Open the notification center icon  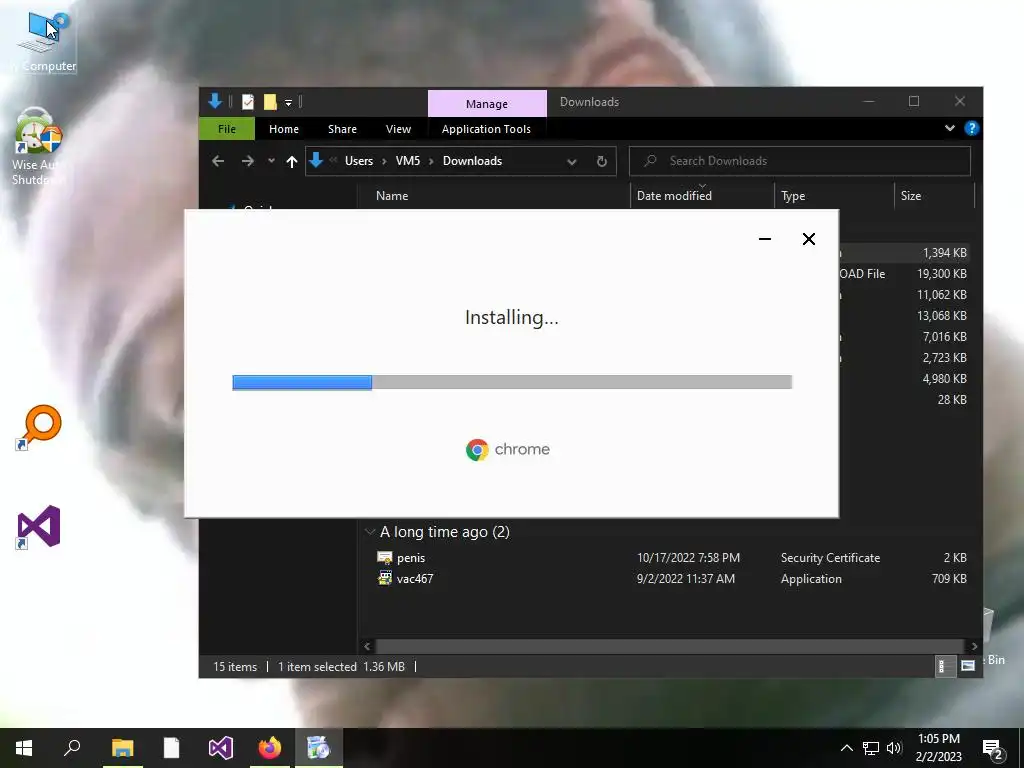pyautogui.click(x=993, y=750)
